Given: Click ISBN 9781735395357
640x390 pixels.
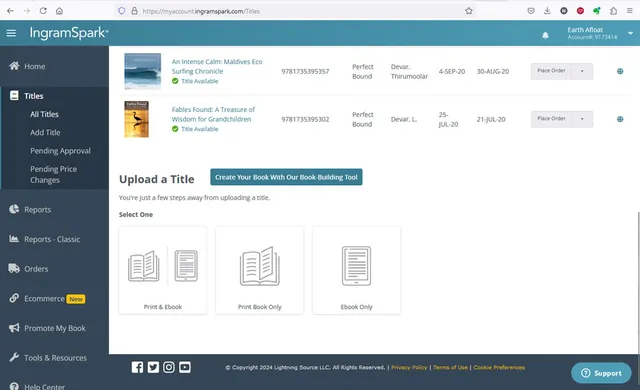Looking at the screenshot, I should (305, 71).
